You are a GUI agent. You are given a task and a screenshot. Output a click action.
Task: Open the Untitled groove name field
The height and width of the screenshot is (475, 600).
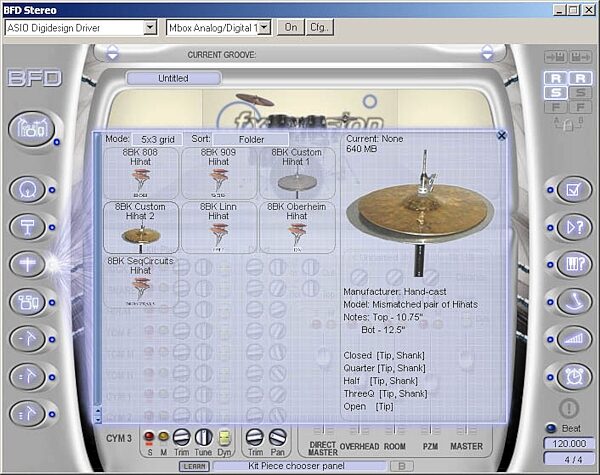[x=173, y=78]
